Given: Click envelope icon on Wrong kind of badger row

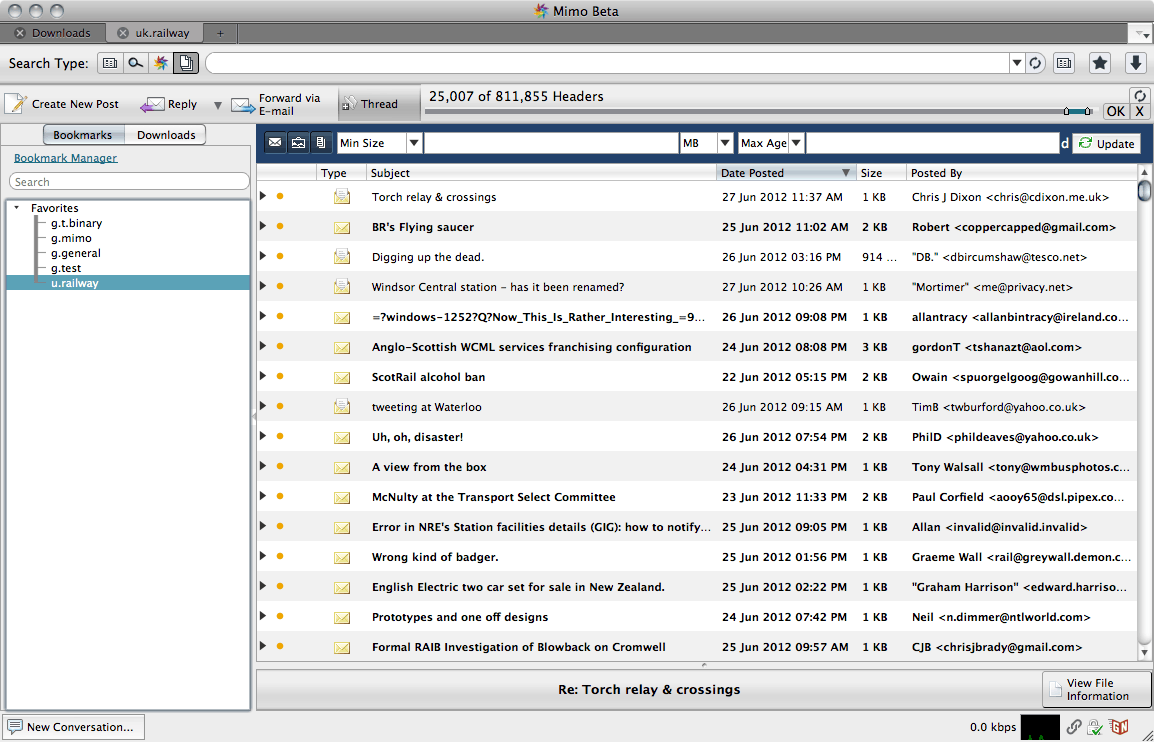Looking at the screenshot, I should tap(341, 558).
